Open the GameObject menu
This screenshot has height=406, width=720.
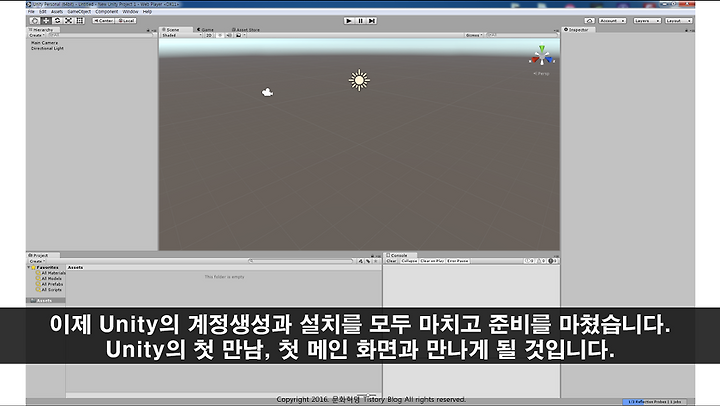(x=79, y=11)
